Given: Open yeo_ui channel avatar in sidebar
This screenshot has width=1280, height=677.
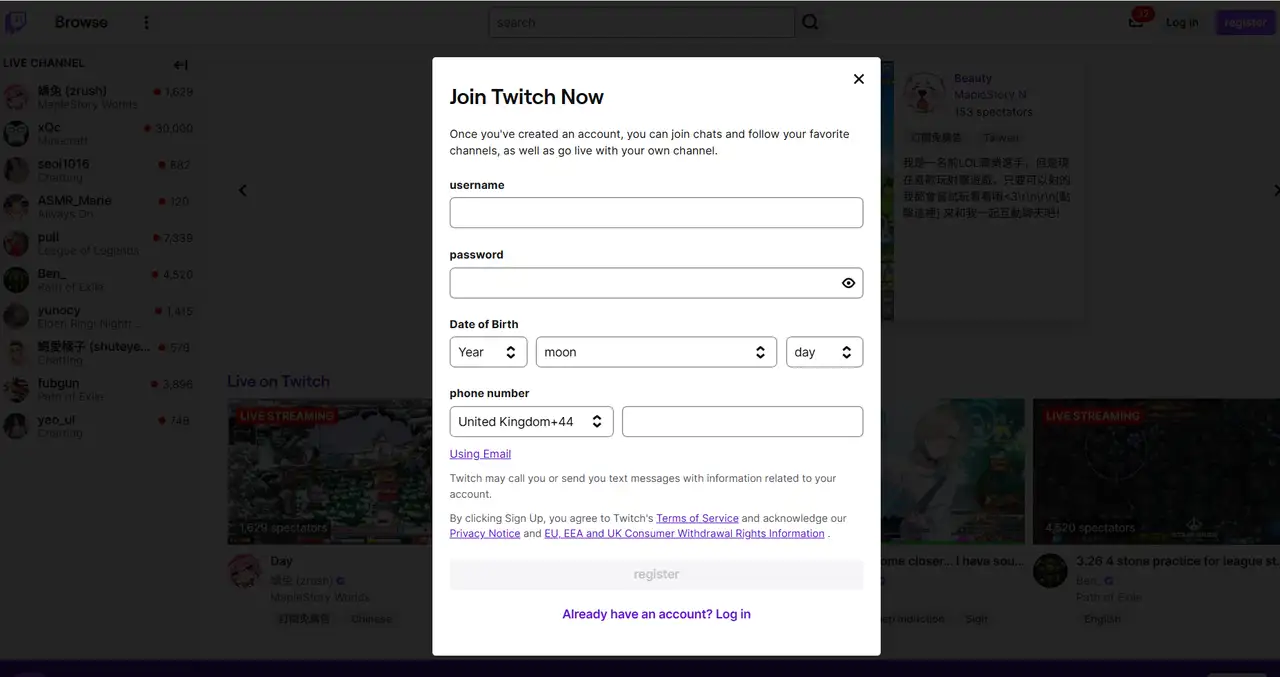Looking at the screenshot, I should click(16, 427).
